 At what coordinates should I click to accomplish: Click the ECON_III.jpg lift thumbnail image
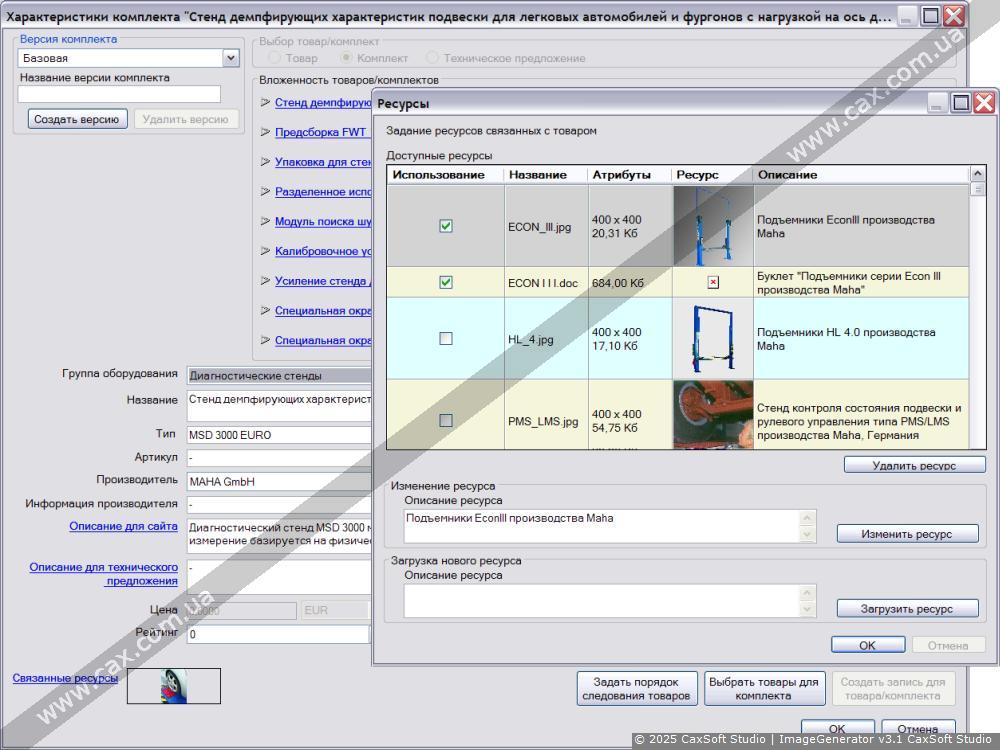click(713, 226)
